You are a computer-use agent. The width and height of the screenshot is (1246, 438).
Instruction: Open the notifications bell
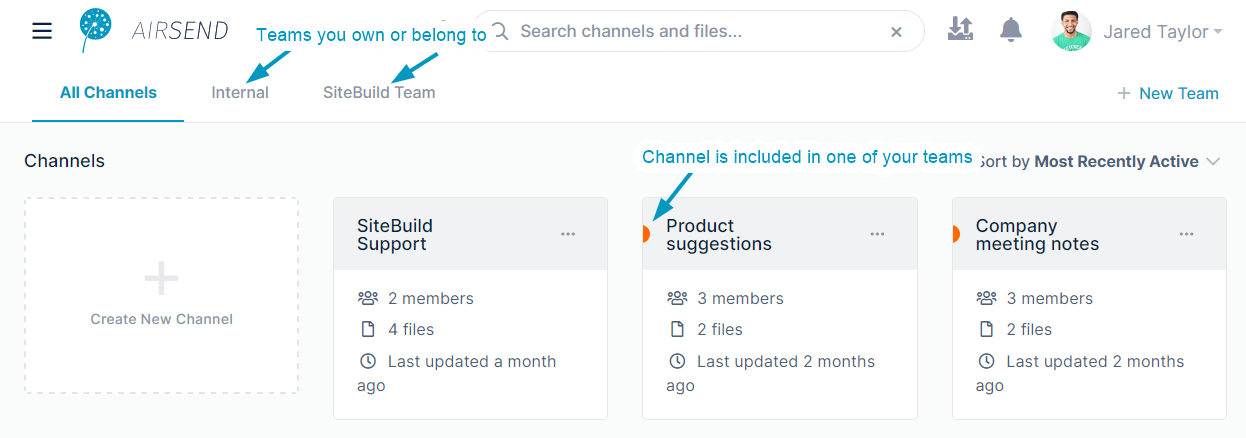point(1011,30)
